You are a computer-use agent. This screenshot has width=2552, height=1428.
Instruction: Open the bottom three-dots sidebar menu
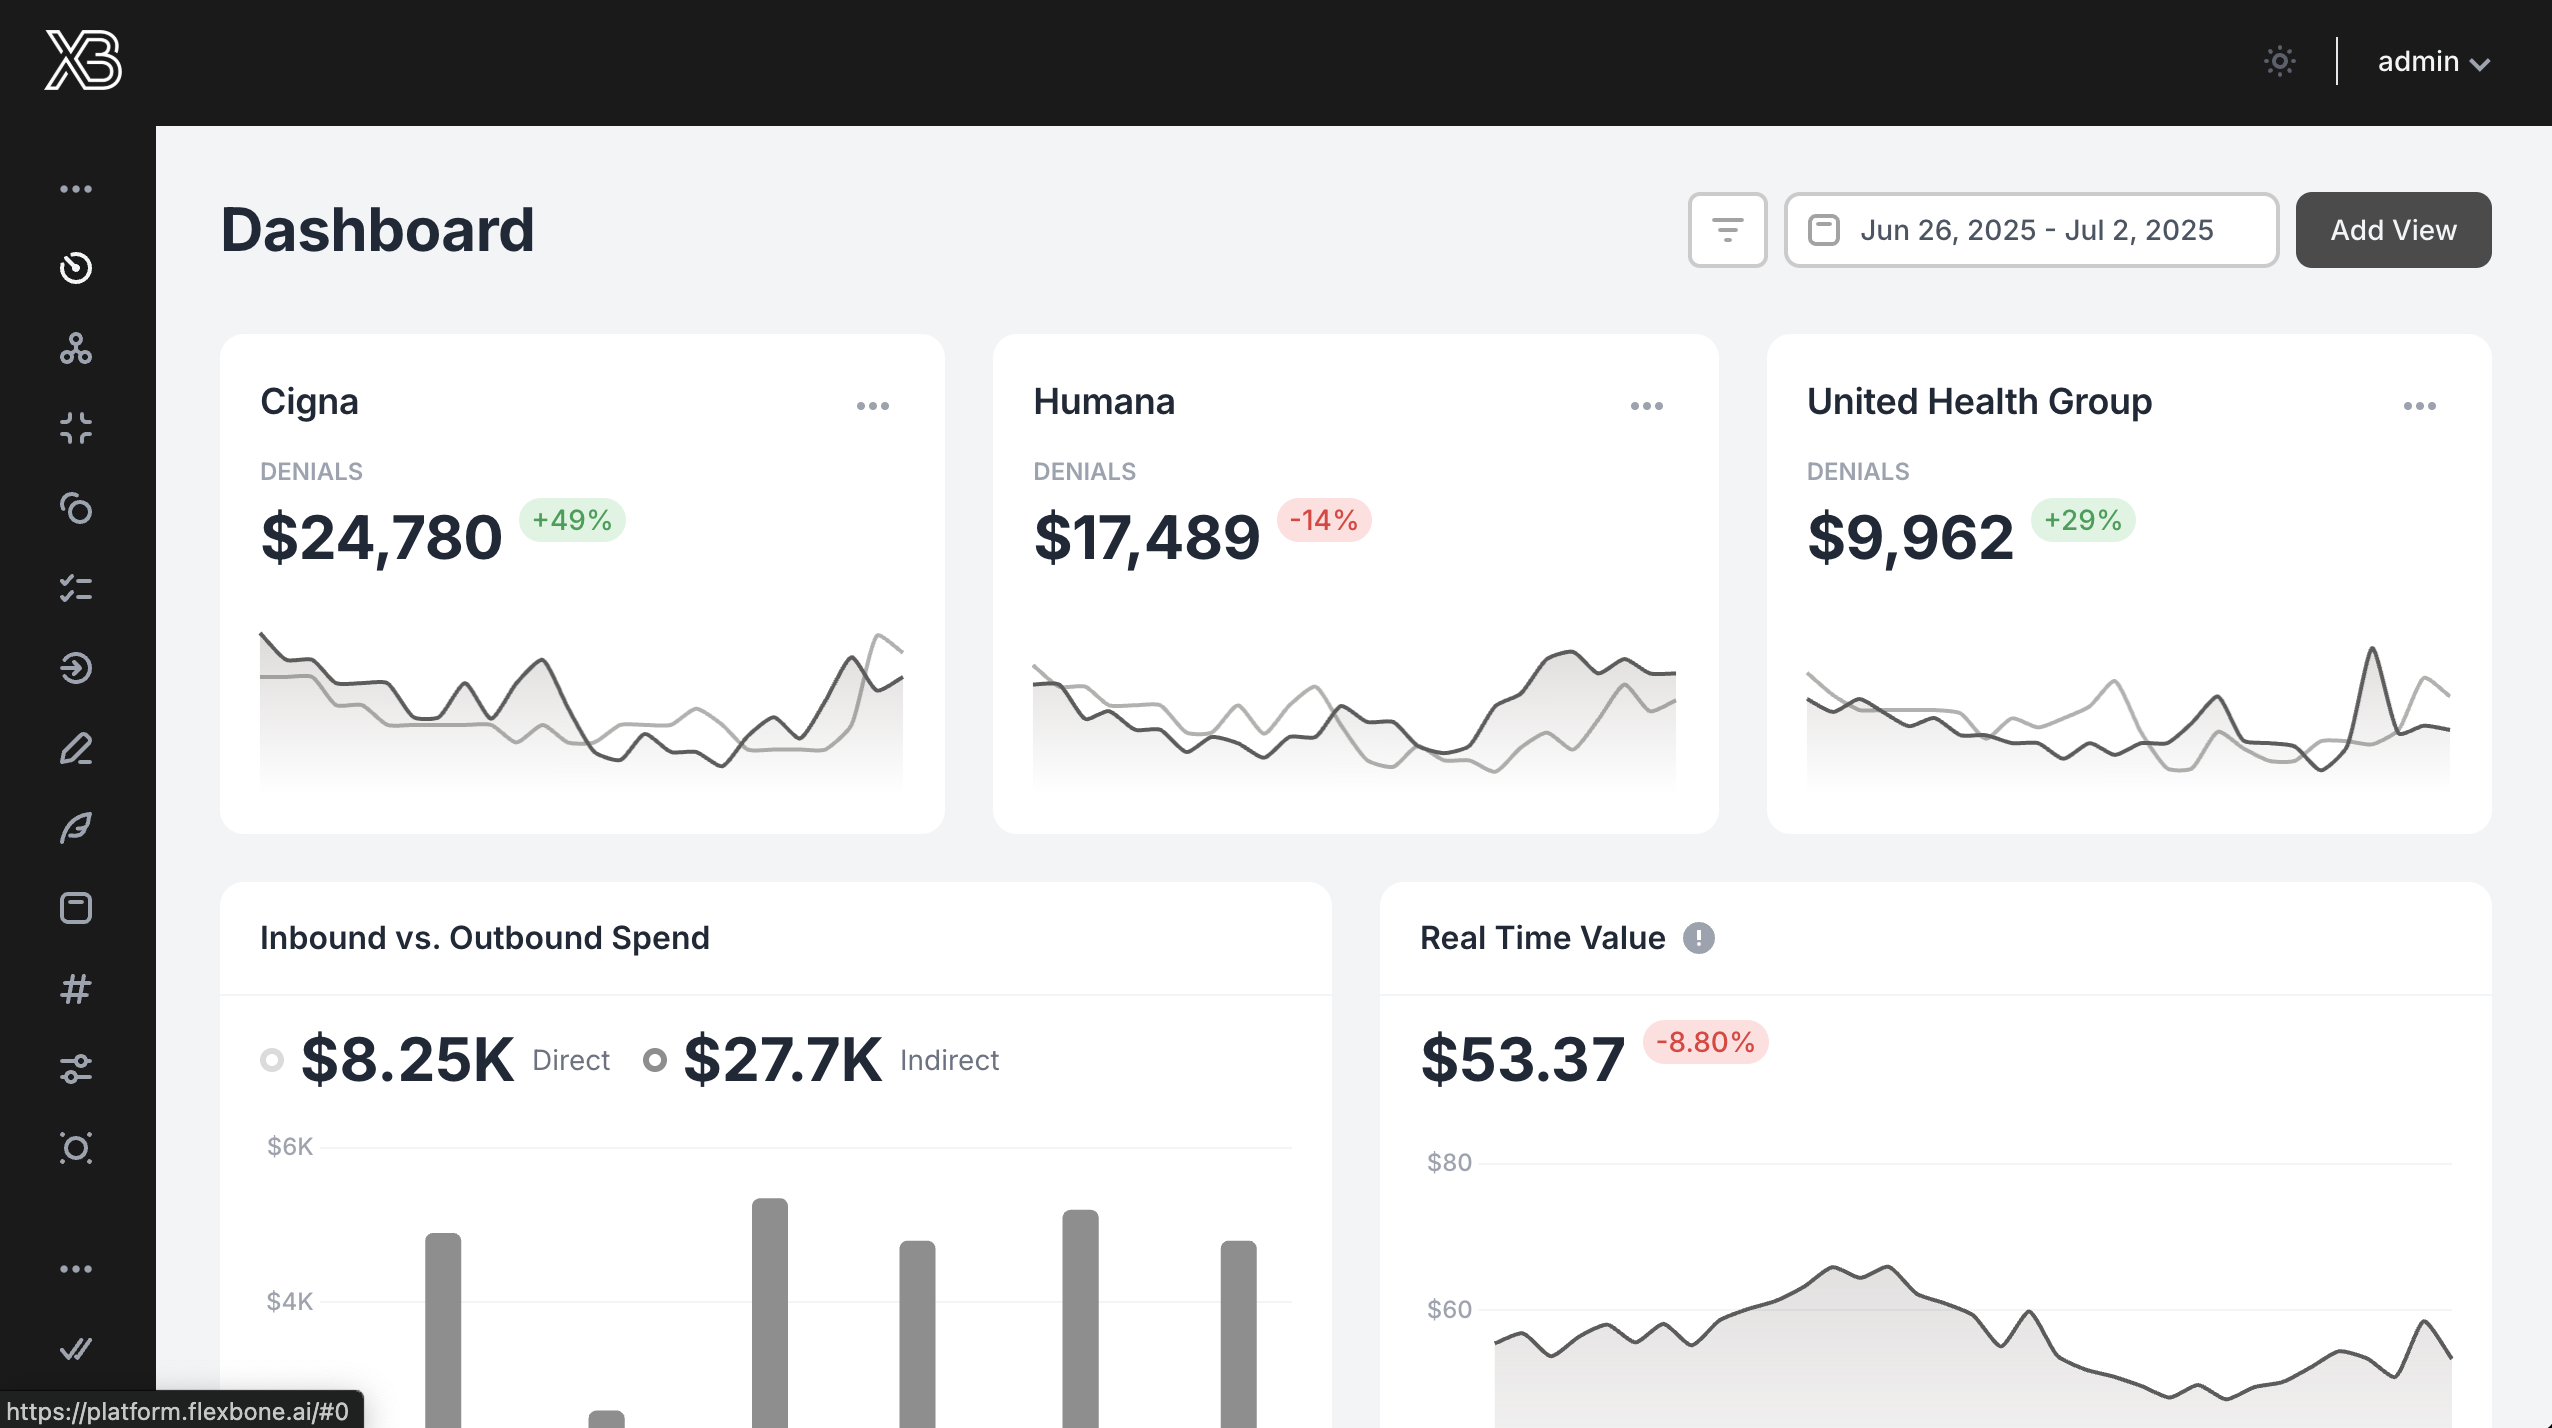pyautogui.click(x=76, y=1269)
